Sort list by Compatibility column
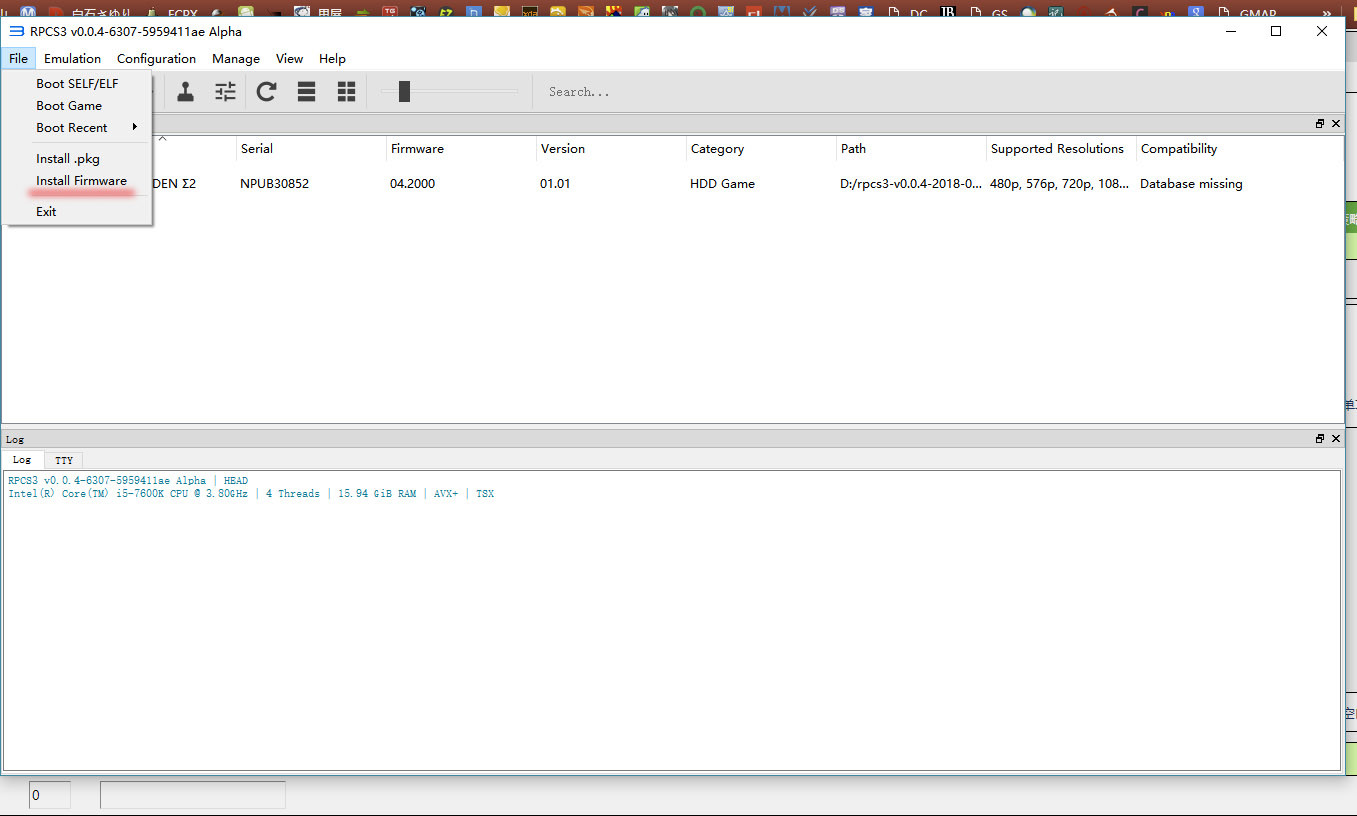 (1179, 149)
